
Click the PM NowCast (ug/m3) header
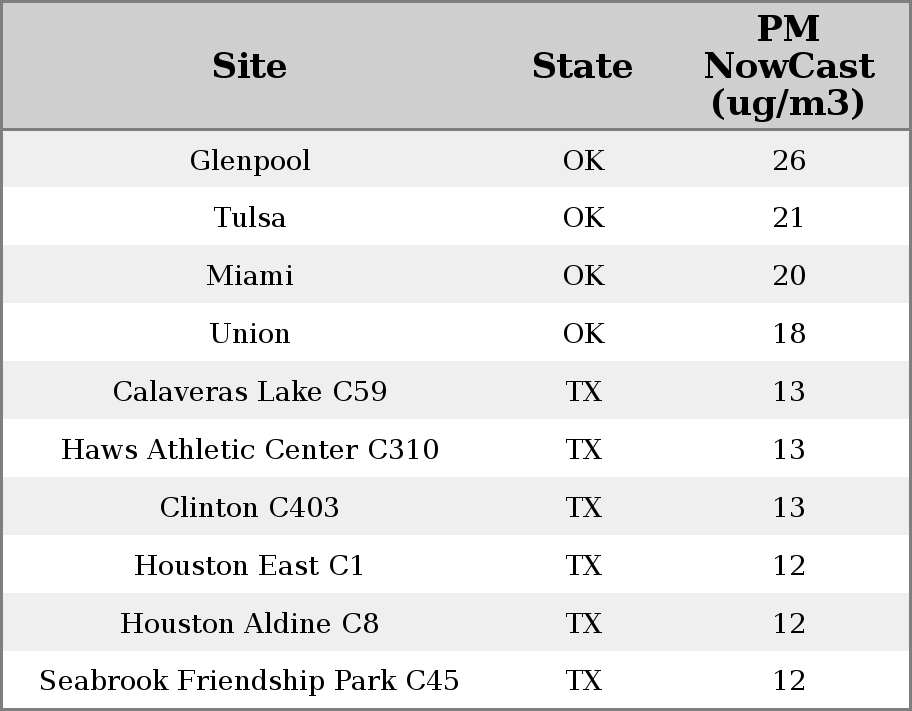click(x=789, y=66)
